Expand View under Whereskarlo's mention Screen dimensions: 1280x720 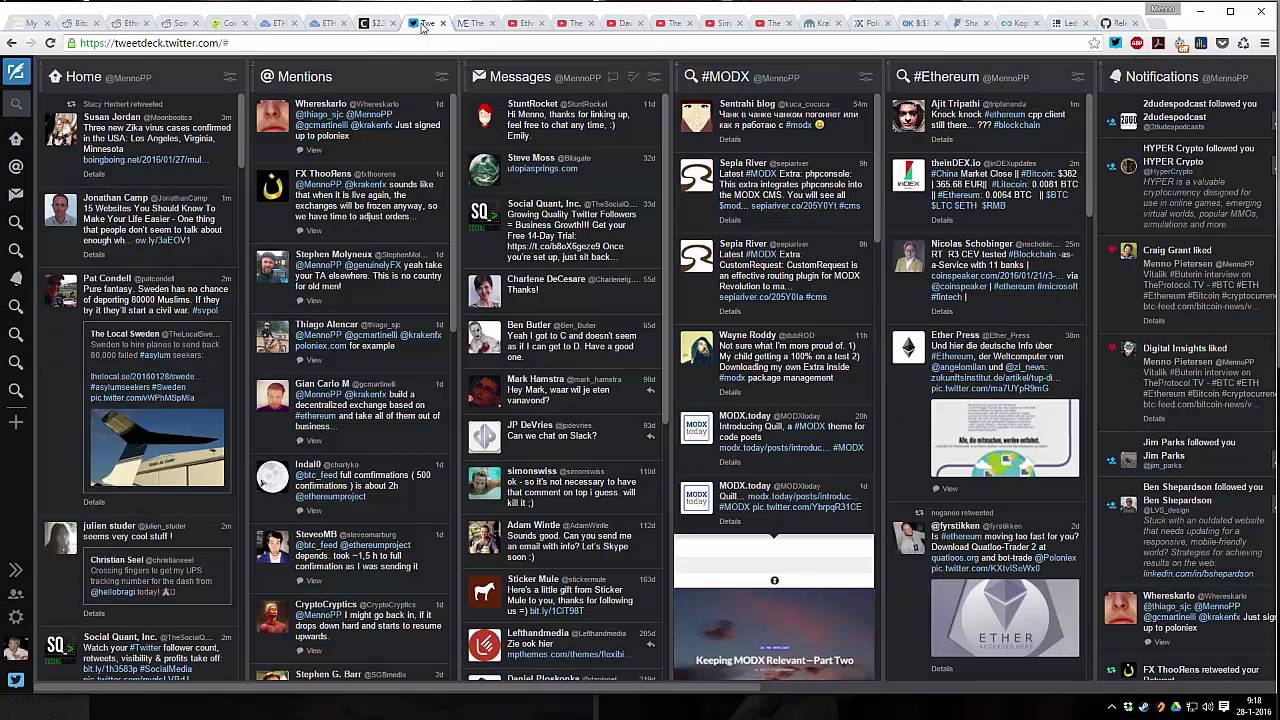tap(309, 150)
